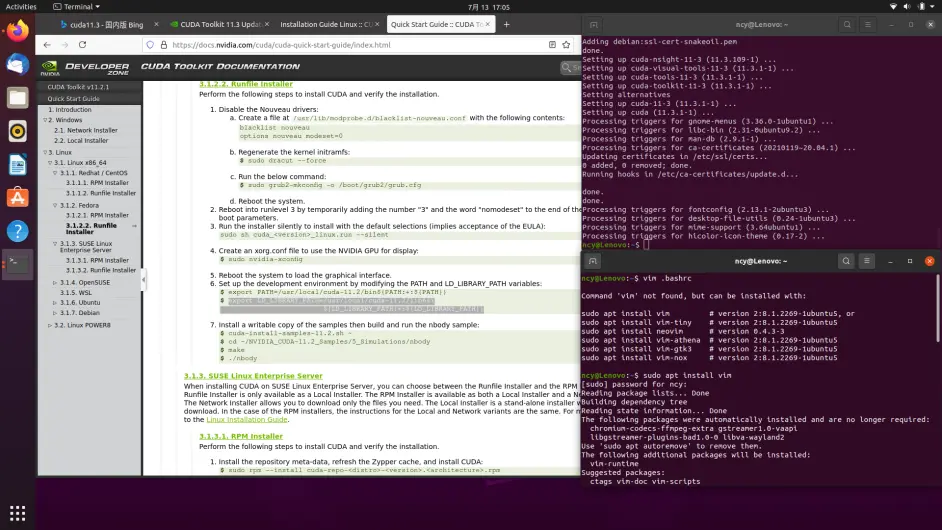
Task: Expand the 3.1.6. Ubuntu node
Action: (55, 303)
